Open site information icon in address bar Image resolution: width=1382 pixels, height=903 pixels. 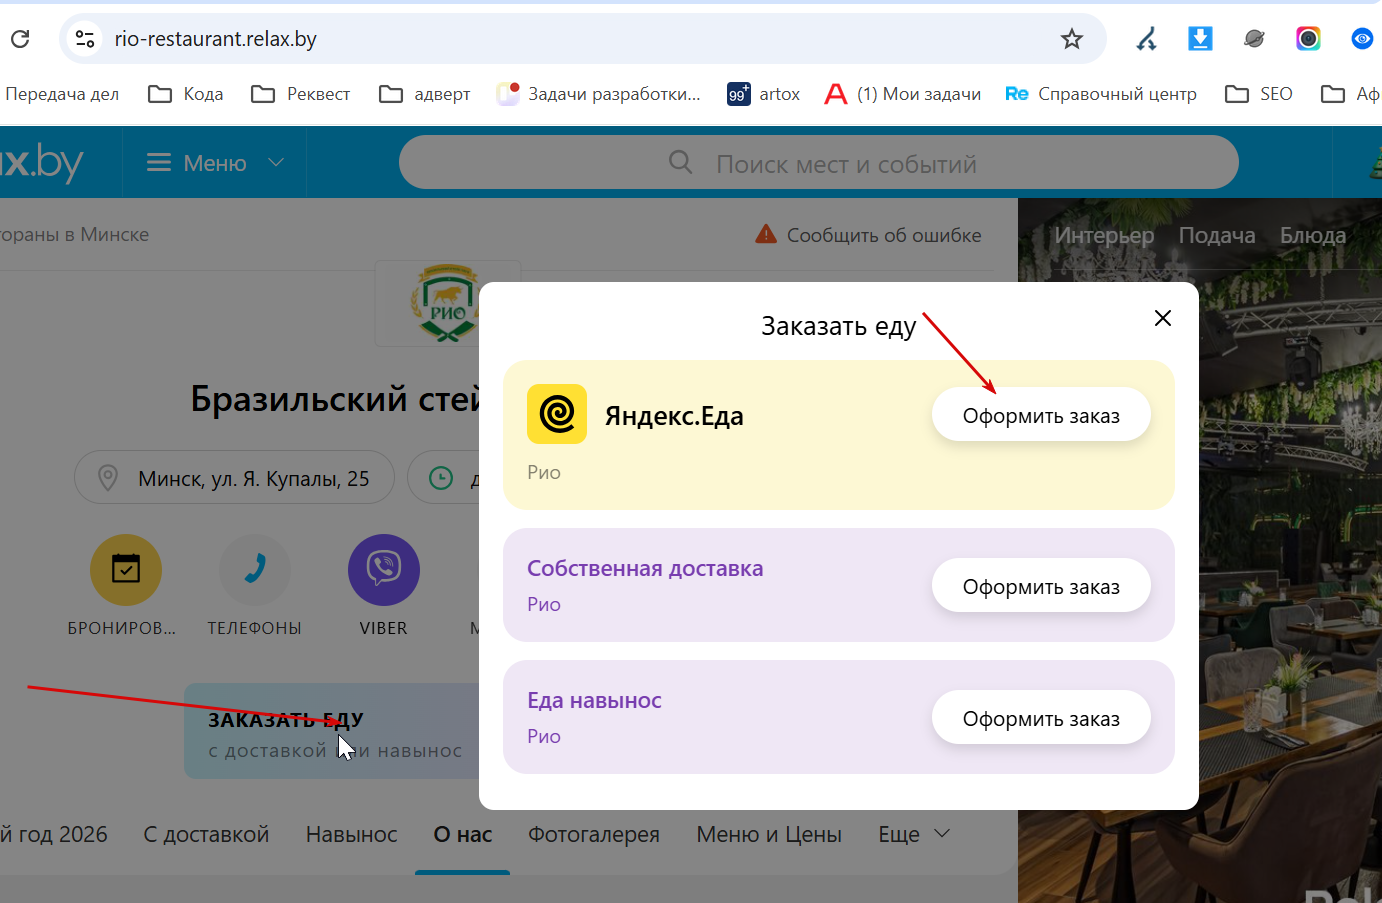[85, 39]
